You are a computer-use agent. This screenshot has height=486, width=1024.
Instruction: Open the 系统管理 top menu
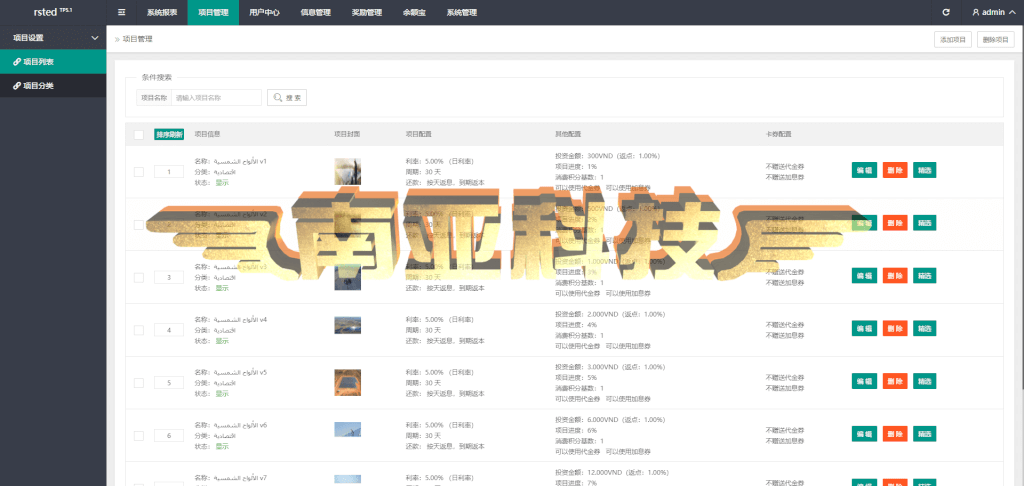tap(462, 12)
